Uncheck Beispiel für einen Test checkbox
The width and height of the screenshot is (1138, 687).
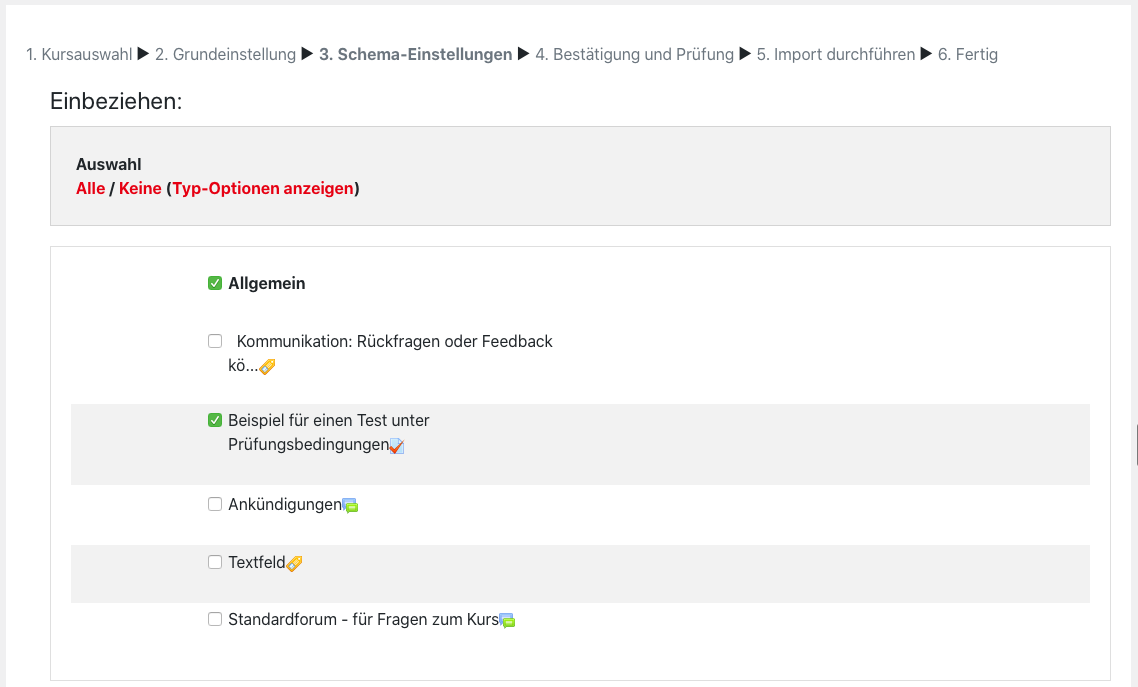215,420
